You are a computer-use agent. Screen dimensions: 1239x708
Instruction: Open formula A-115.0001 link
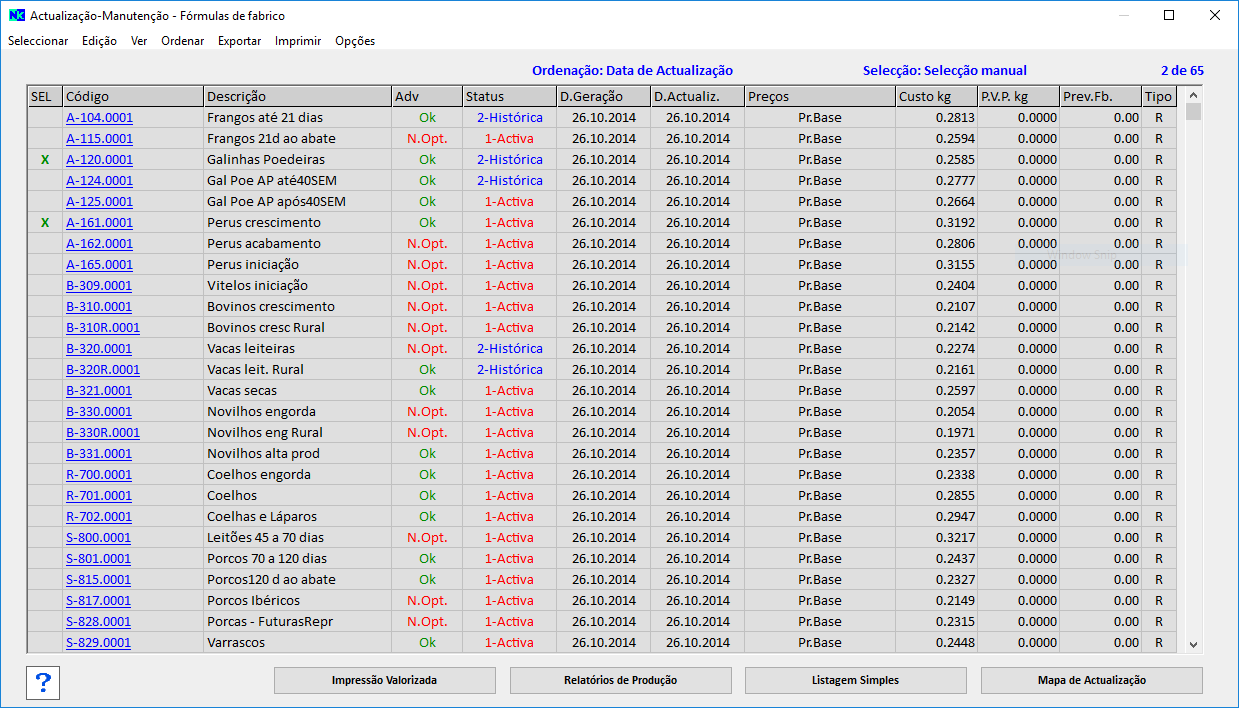click(99, 139)
